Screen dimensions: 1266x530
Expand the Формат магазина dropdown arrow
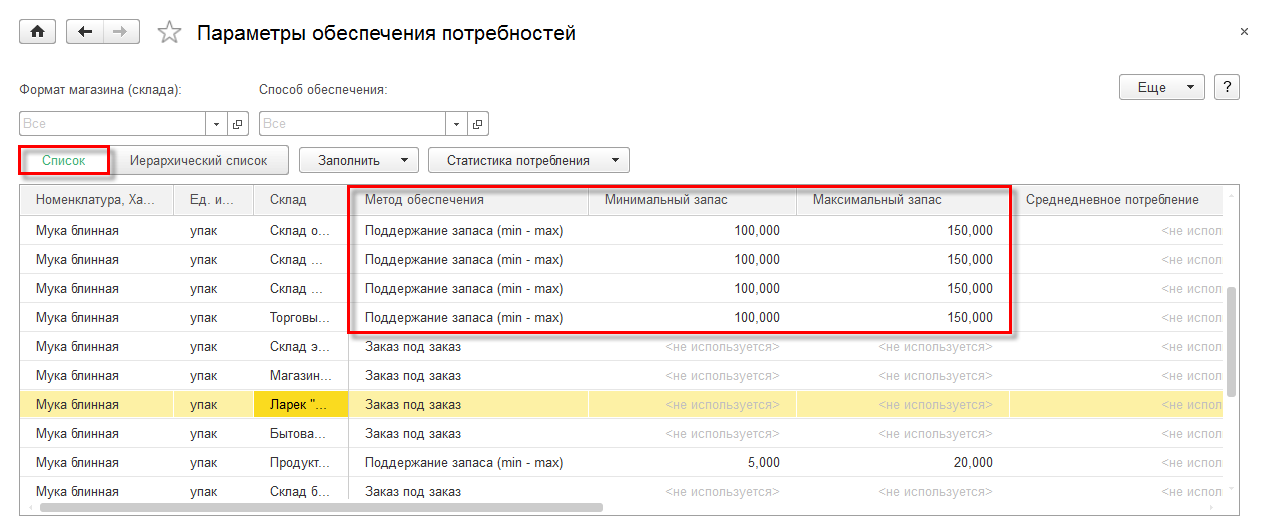click(x=217, y=124)
